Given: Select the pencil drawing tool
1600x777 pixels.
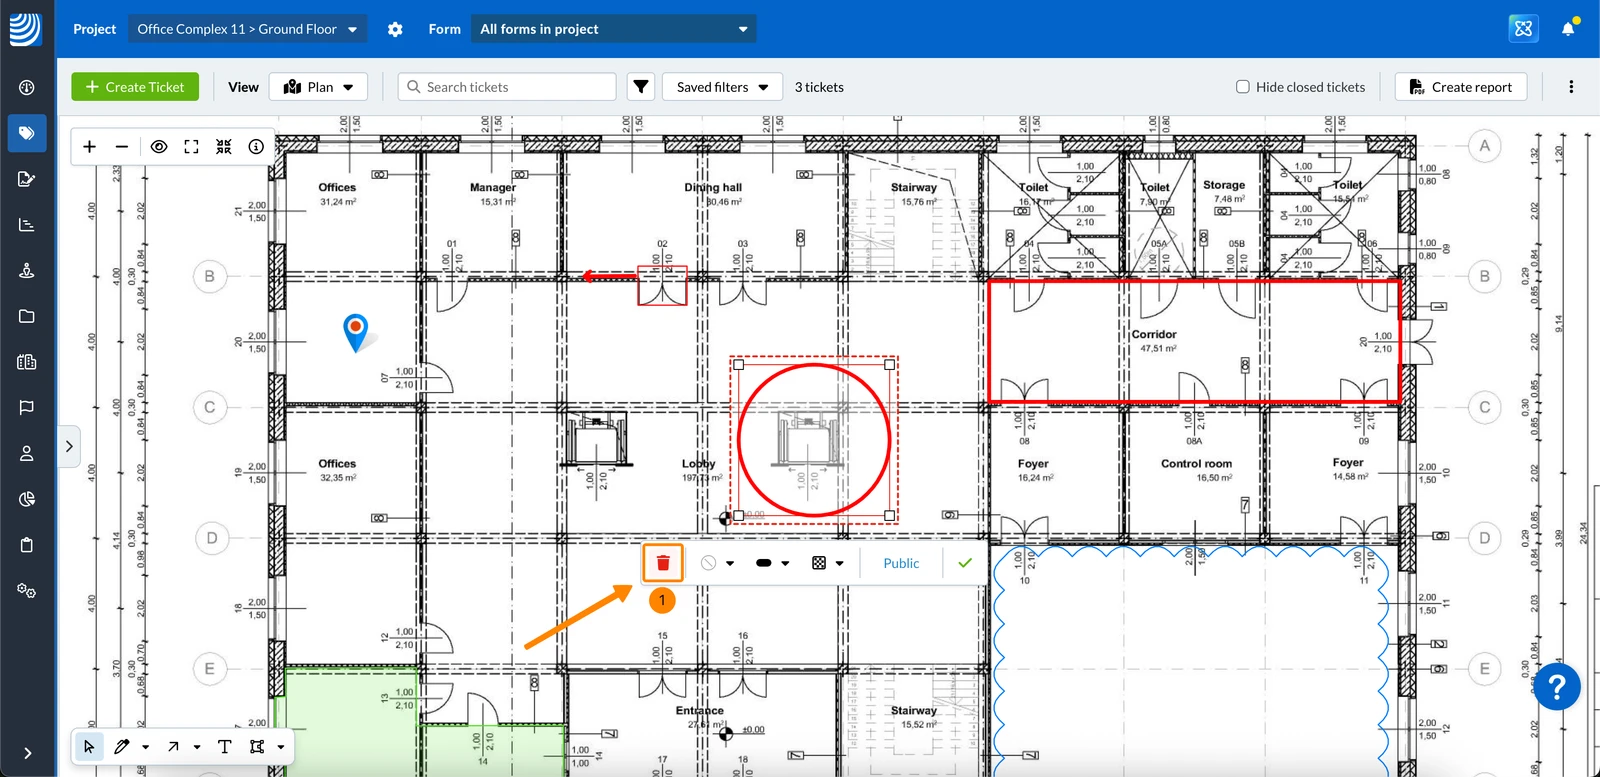Looking at the screenshot, I should 122,746.
